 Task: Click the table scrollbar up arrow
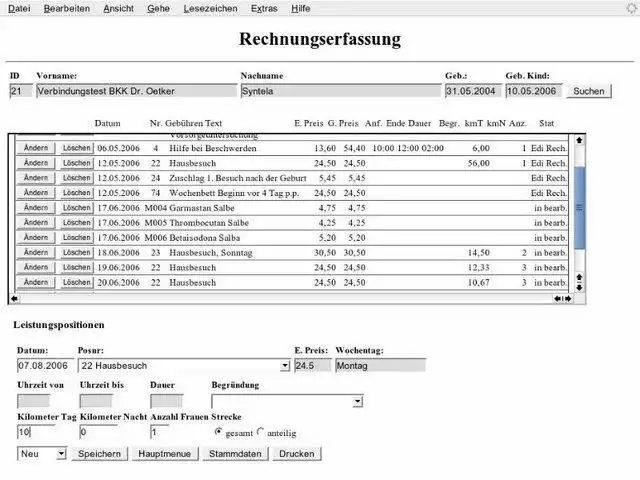[579, 140]
